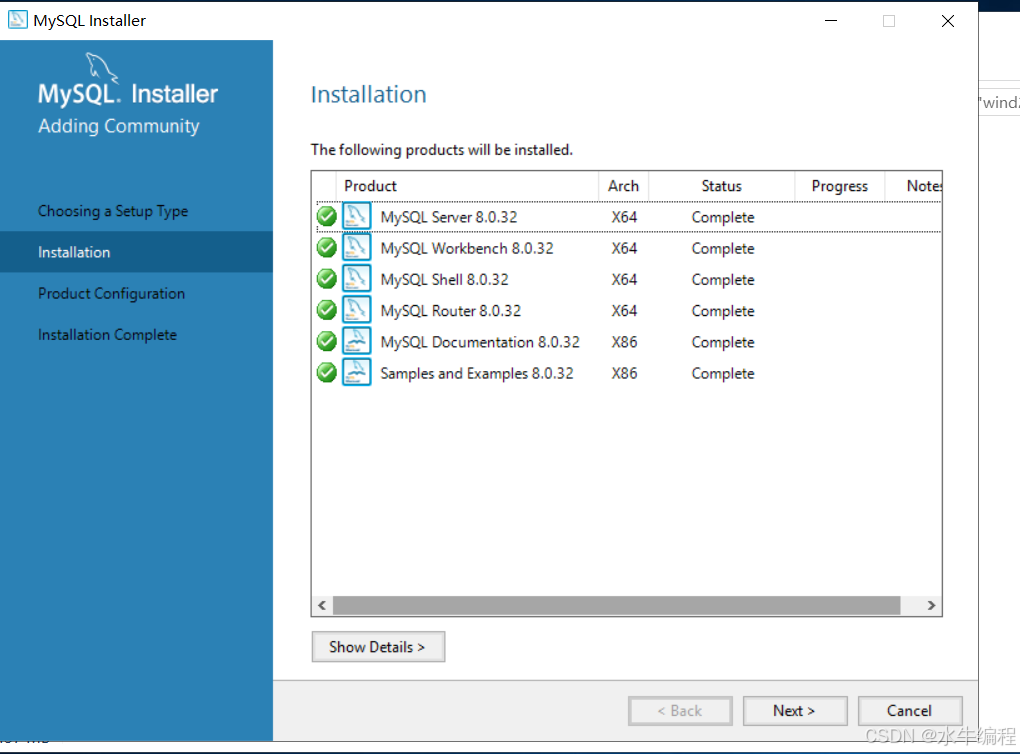The image size is (1020, 754).
Task: Click the Next button
Action: 795,710
